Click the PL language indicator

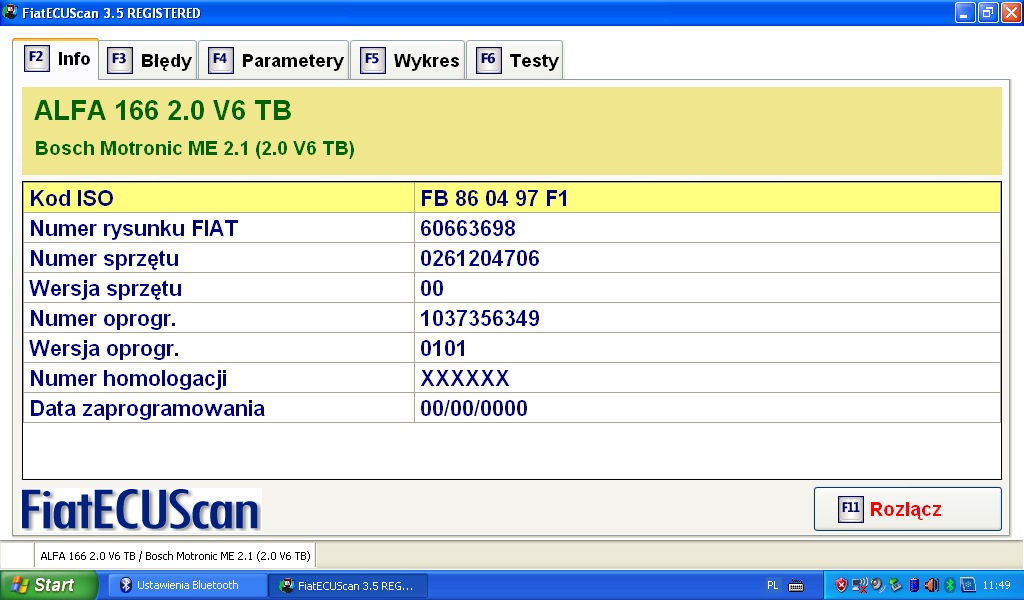(773, 586)
